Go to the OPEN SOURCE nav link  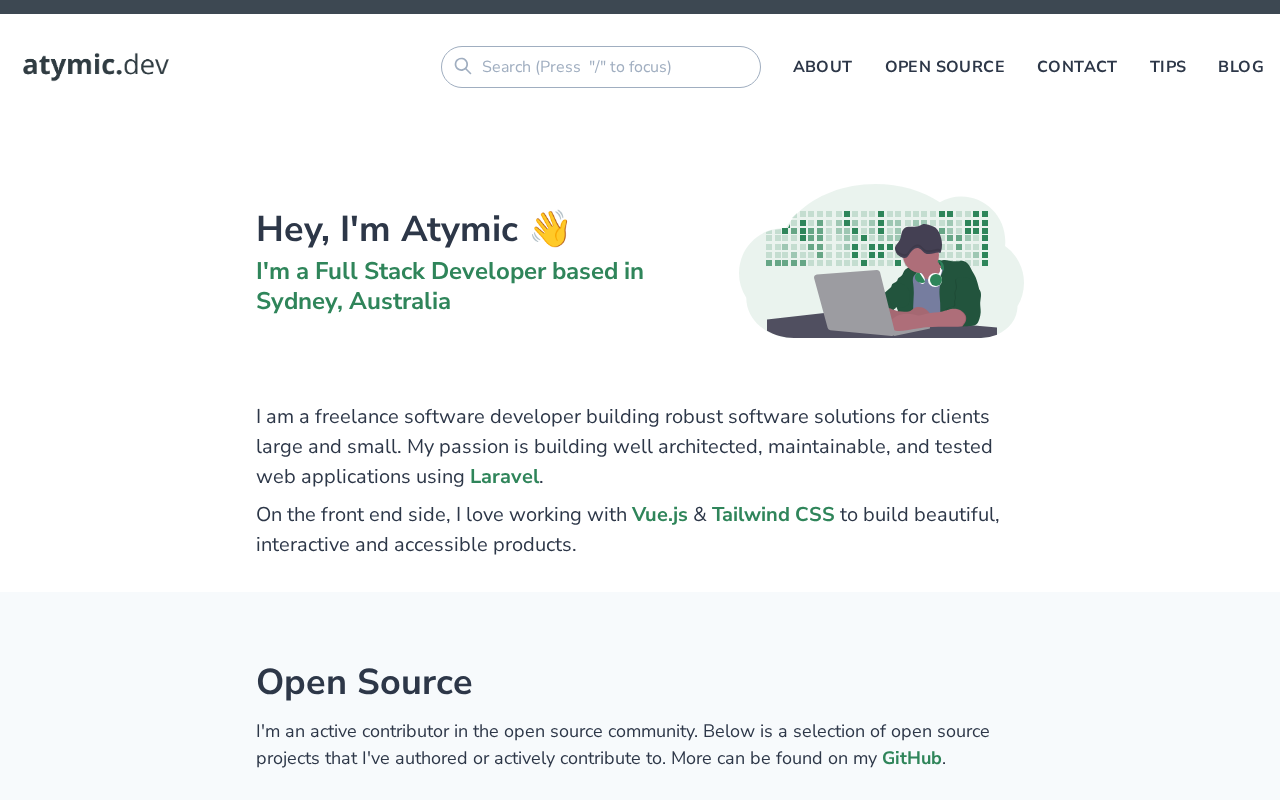(944, 67)
